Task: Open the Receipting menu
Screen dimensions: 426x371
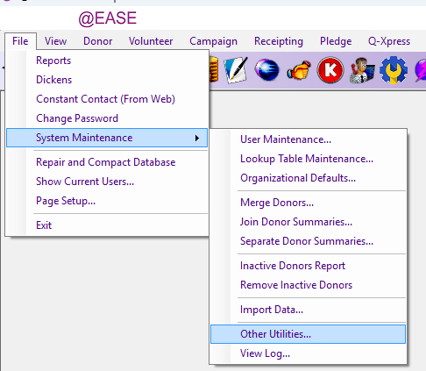Action: coord(279,41)
